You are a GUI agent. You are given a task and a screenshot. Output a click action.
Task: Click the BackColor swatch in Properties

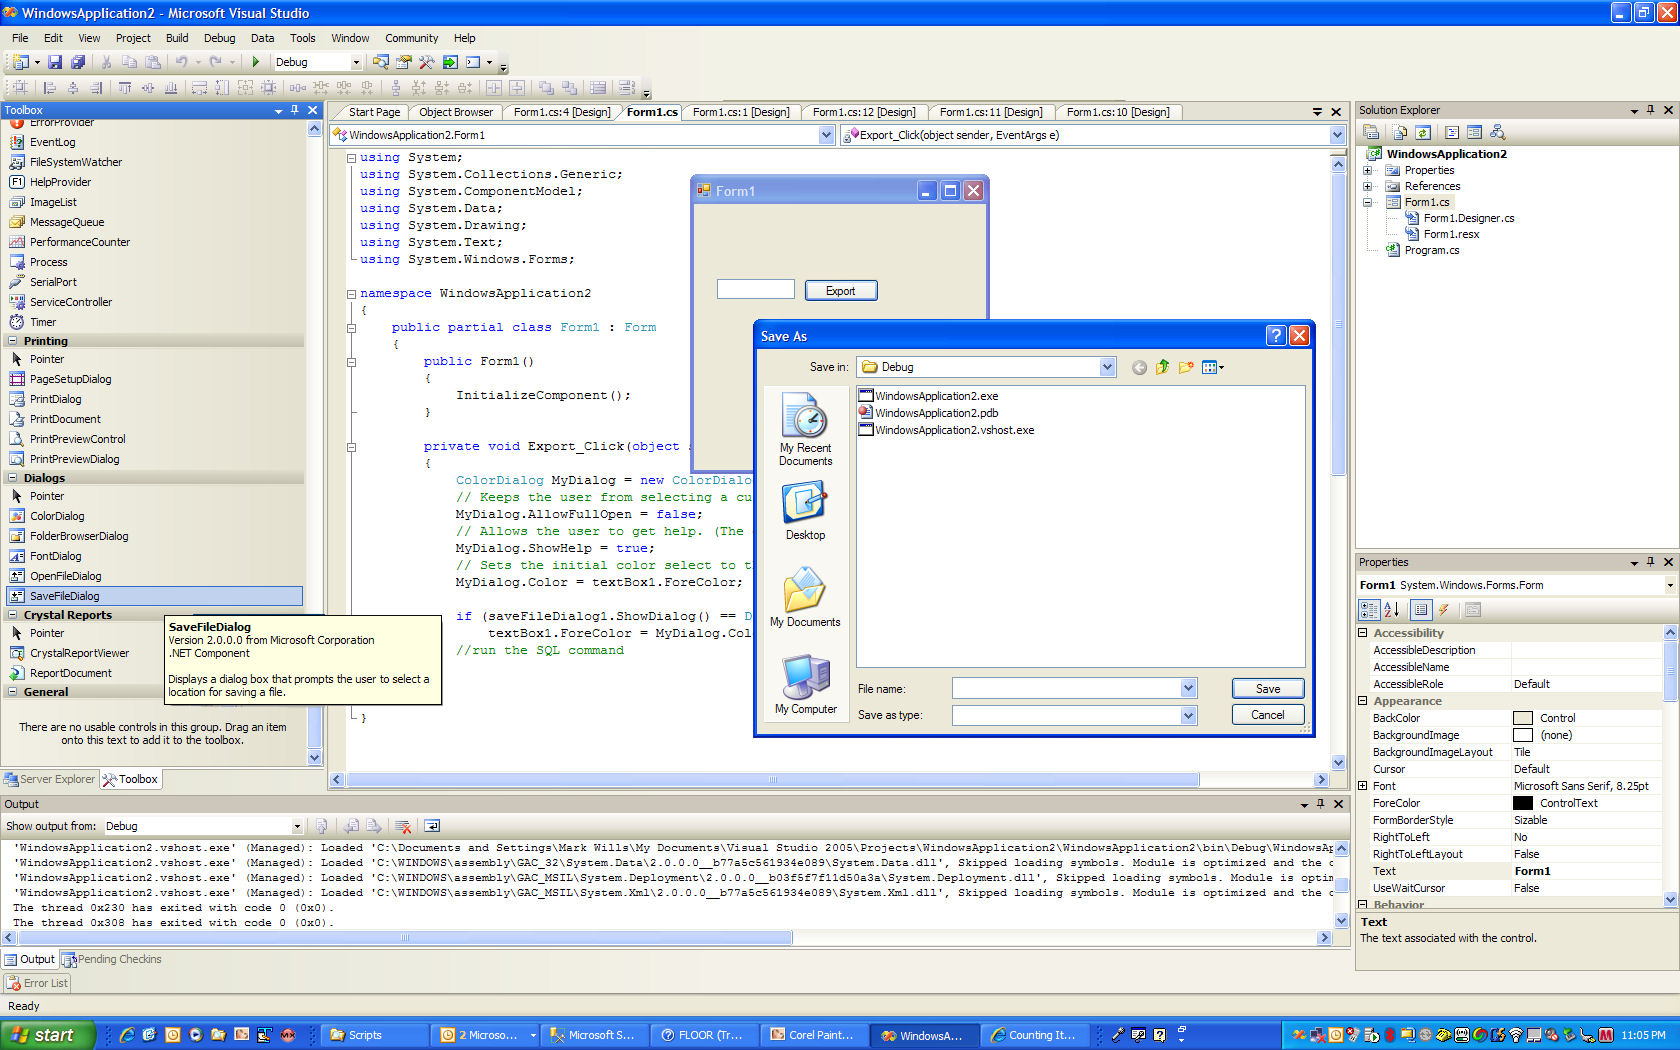click(x=1524, y=717)
